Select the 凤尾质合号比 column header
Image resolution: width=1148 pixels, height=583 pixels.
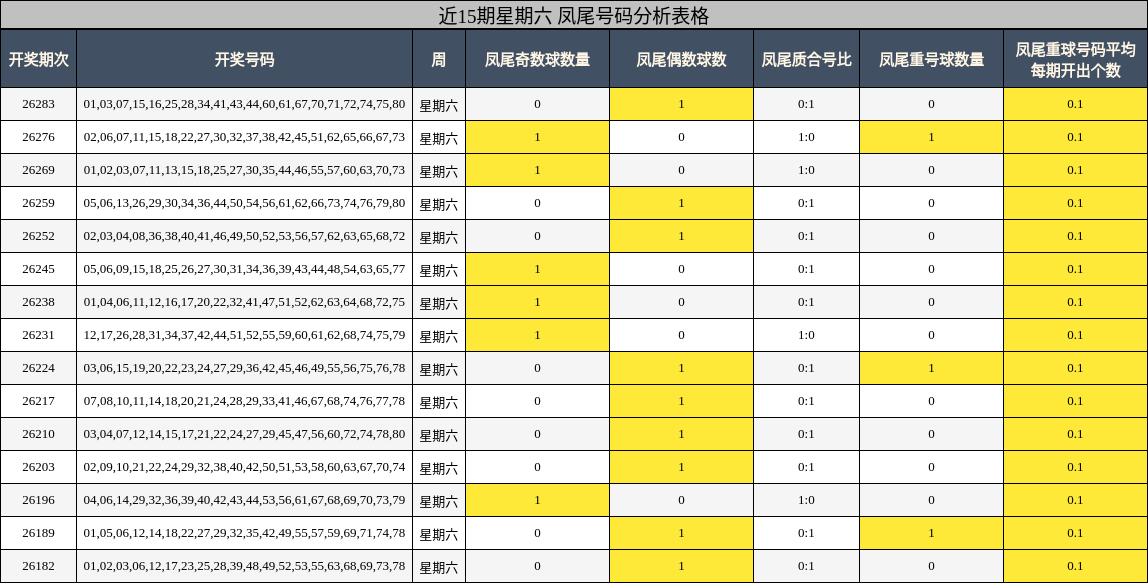coord(806,59)
